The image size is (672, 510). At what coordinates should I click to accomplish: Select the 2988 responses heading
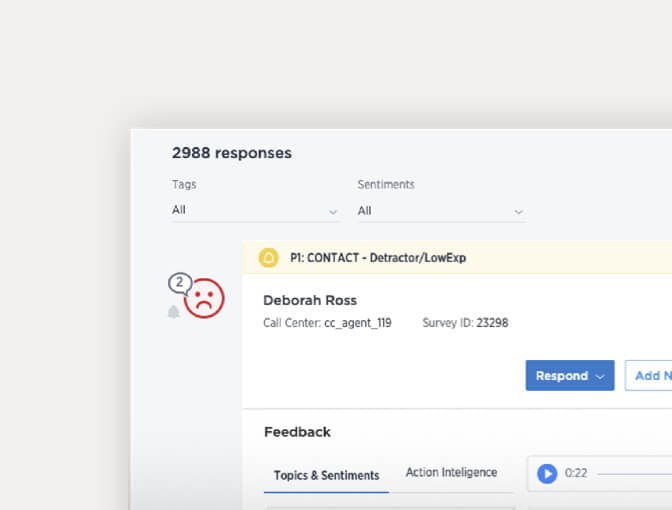[232, 153]
